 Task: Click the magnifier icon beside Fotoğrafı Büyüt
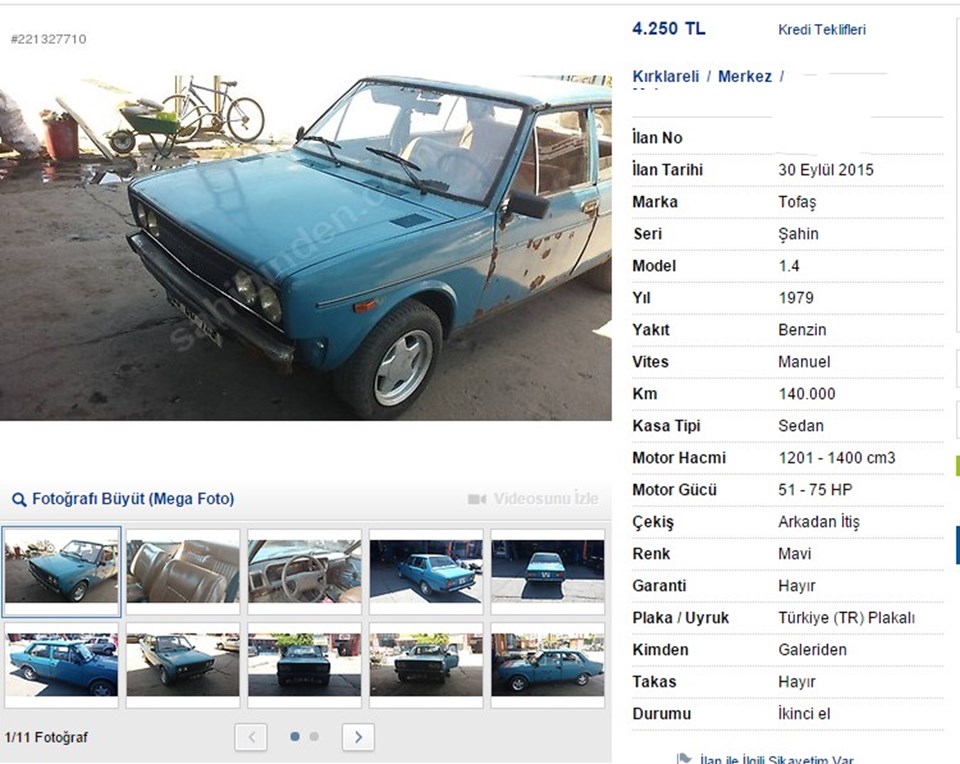click(19, 500)
